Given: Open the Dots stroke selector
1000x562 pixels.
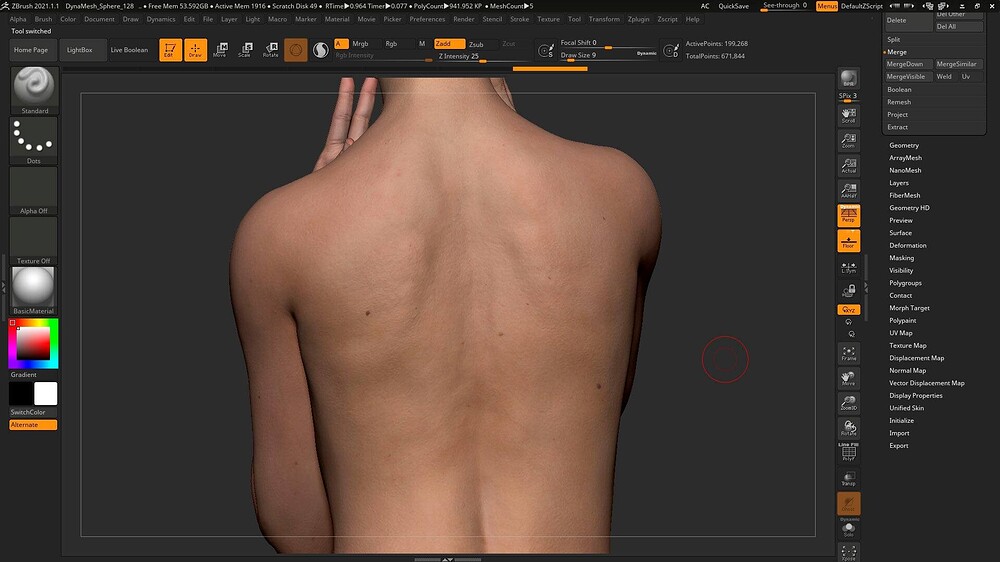Looking at the screenshot, I should tap(34, 140).
